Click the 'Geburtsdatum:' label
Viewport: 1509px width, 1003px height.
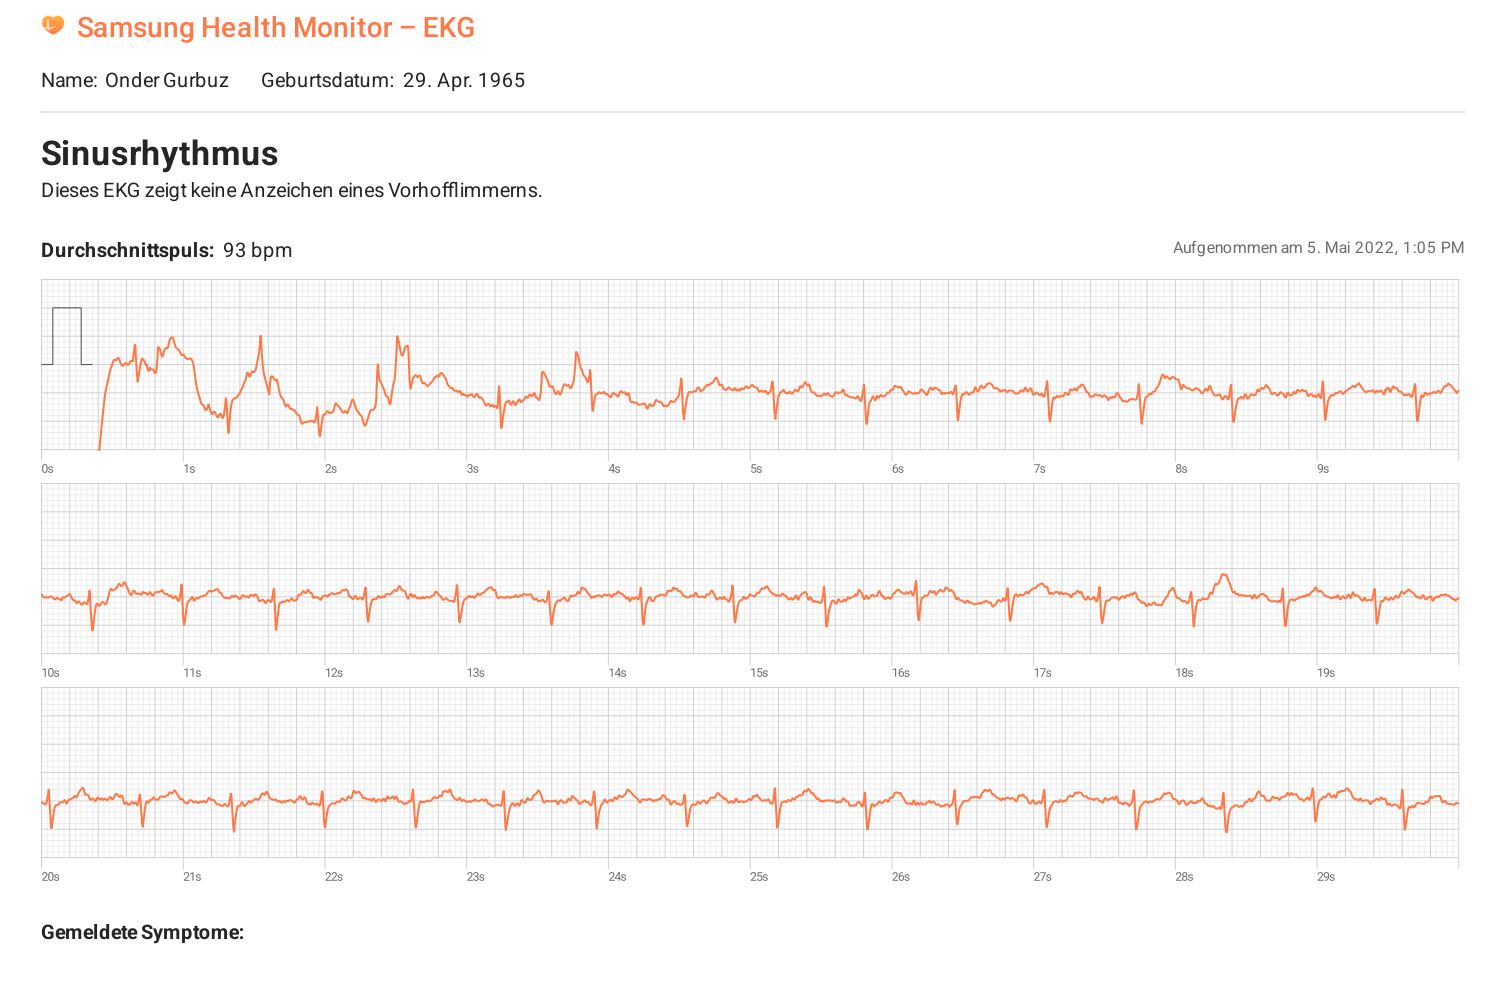pos(328,80)
